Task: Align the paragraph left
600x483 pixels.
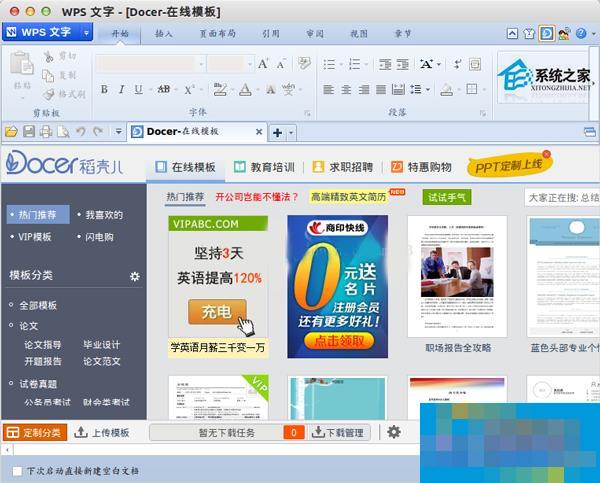Action: tap(328, 90)
